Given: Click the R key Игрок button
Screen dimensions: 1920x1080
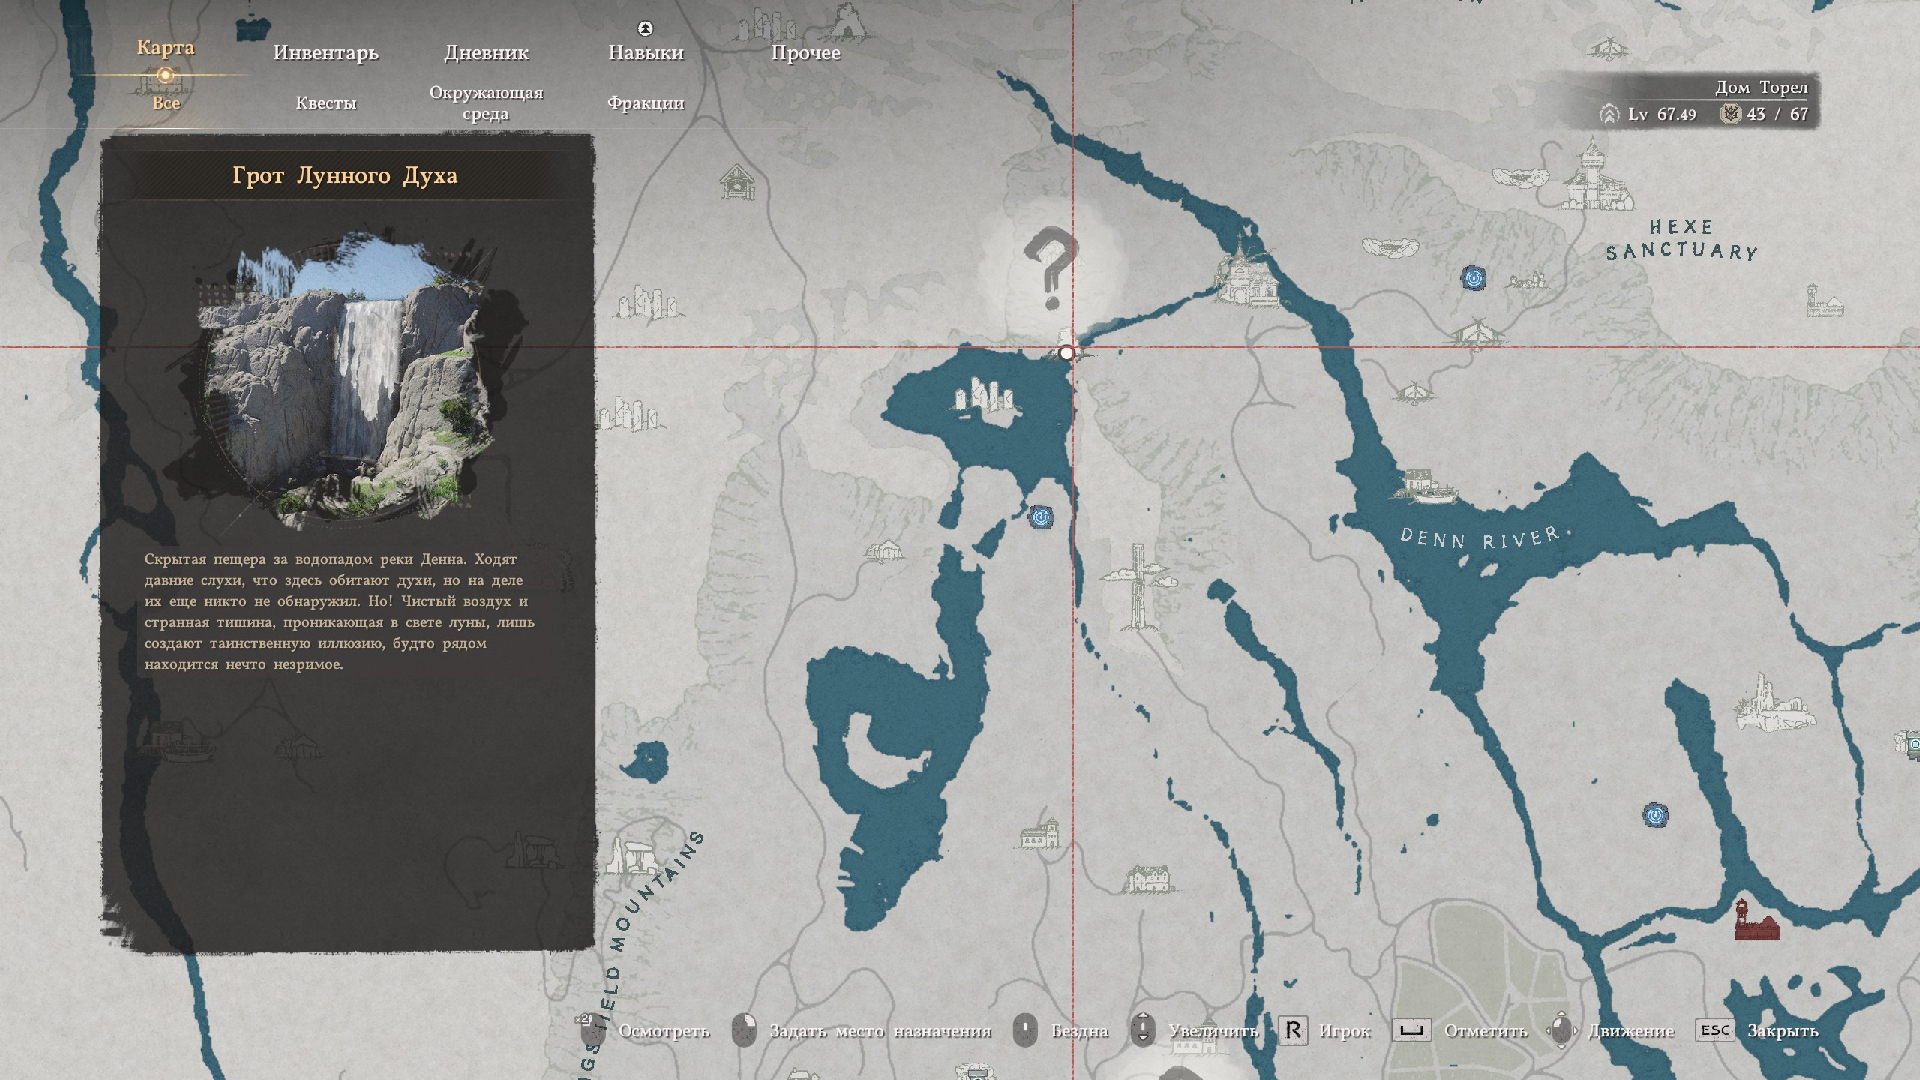Looking at the screenshot, I should pyautogui.click(x=1325, y=1030).
